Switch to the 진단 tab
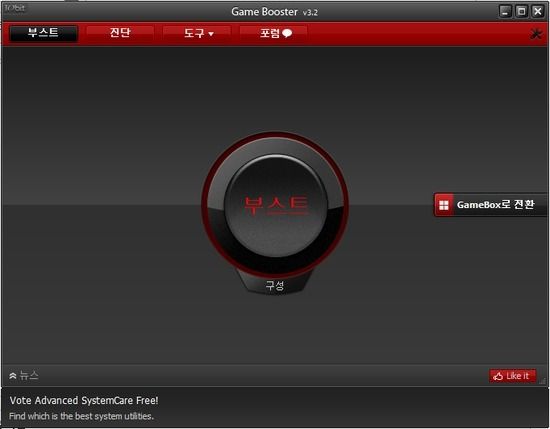Viewport: 550px width, 429px height. tap(120, 33)
